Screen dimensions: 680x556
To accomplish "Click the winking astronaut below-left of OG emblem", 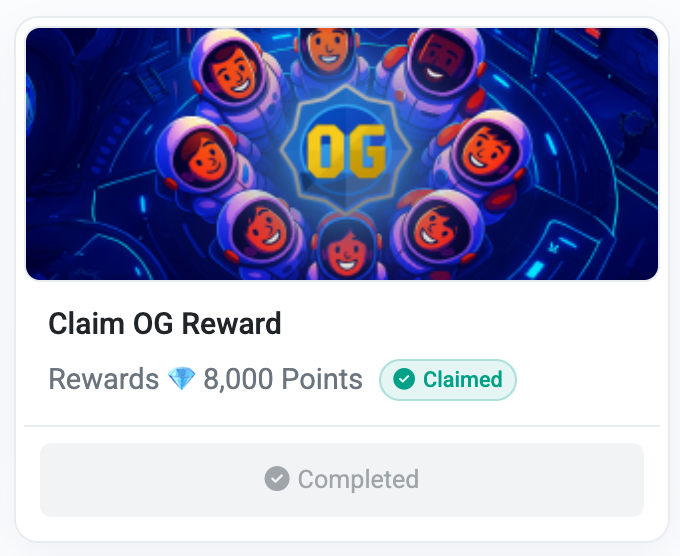I will [x=260, y=230].
